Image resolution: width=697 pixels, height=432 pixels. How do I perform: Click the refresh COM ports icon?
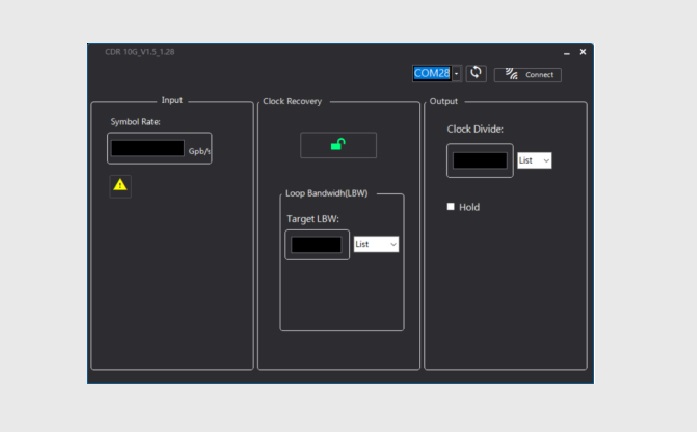point(476,73)
